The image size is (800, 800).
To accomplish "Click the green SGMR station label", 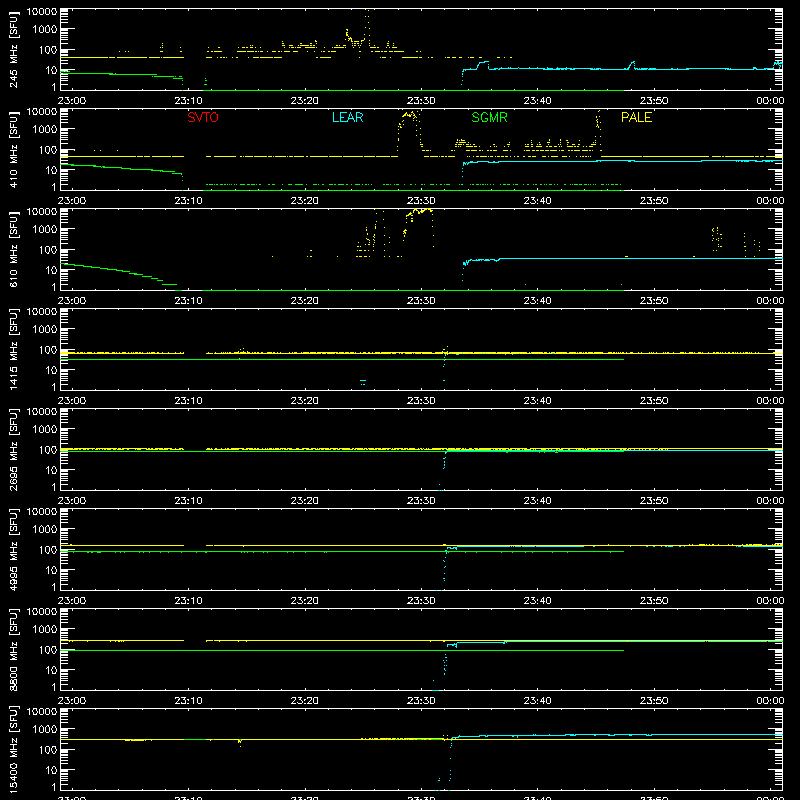I will pos(489,117).
